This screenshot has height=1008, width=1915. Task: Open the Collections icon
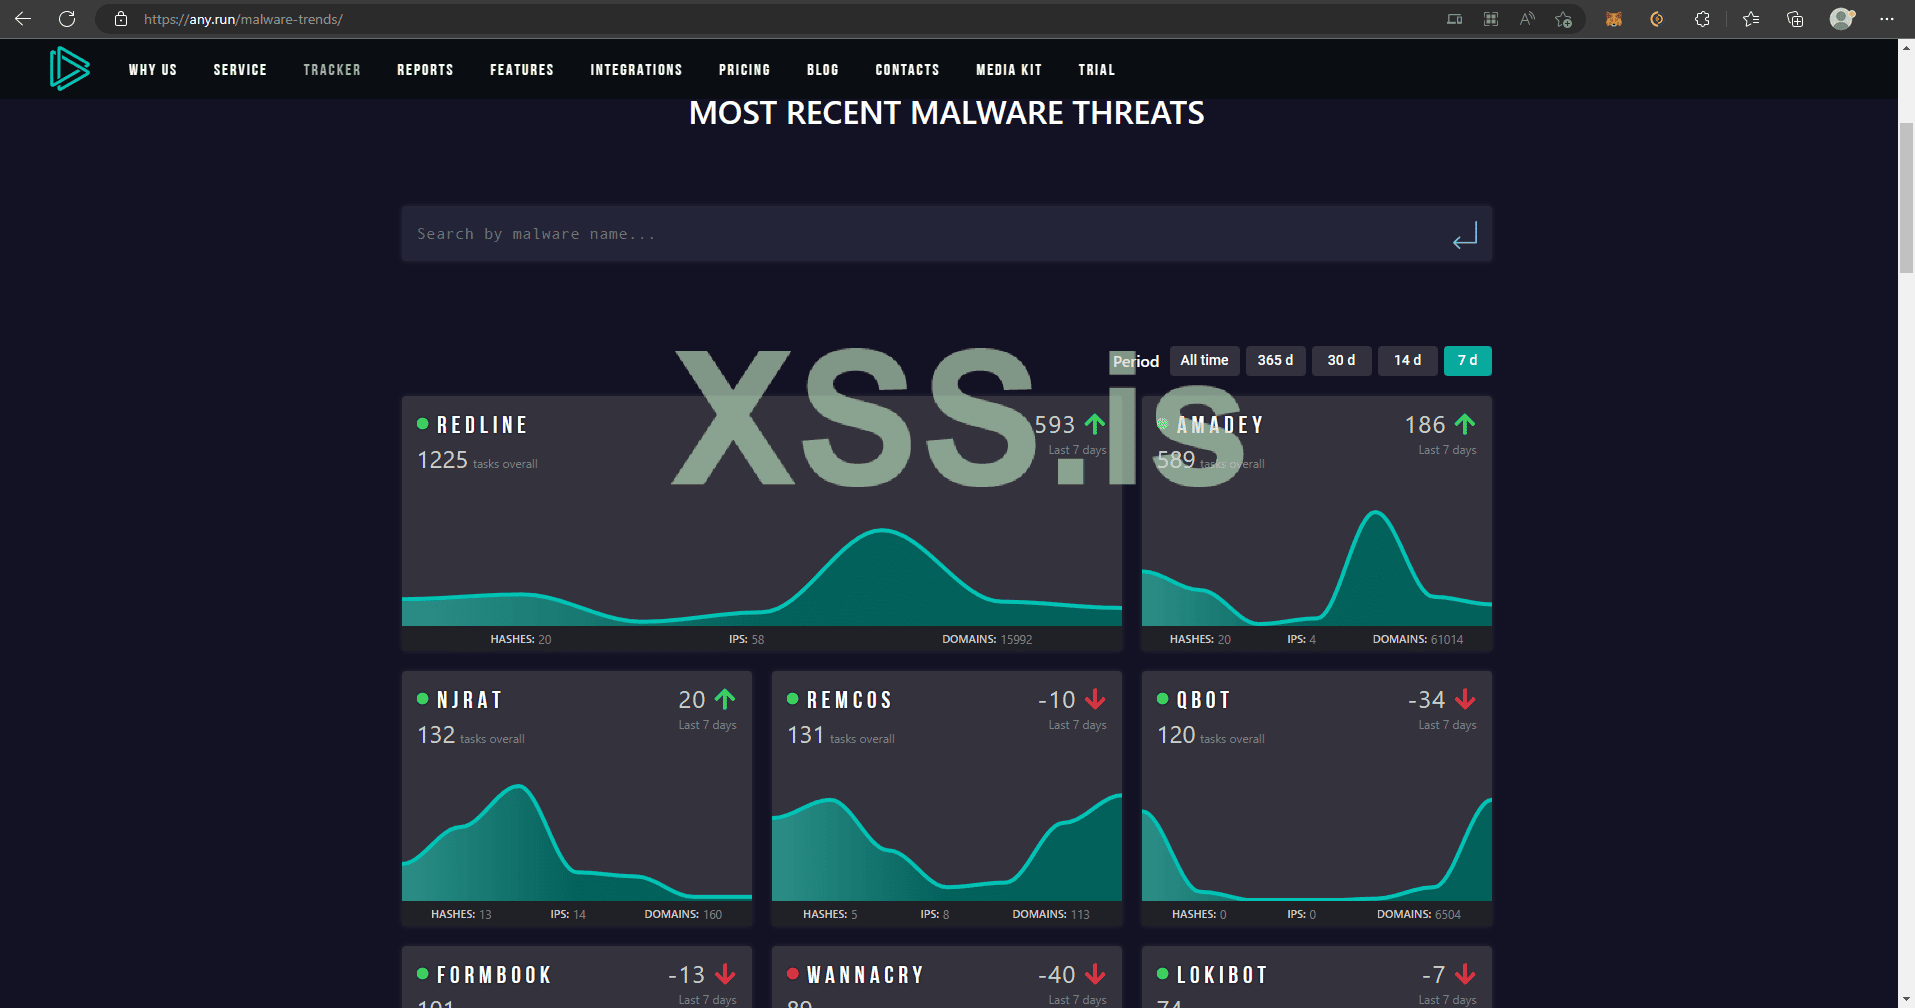click(1795, 19)
